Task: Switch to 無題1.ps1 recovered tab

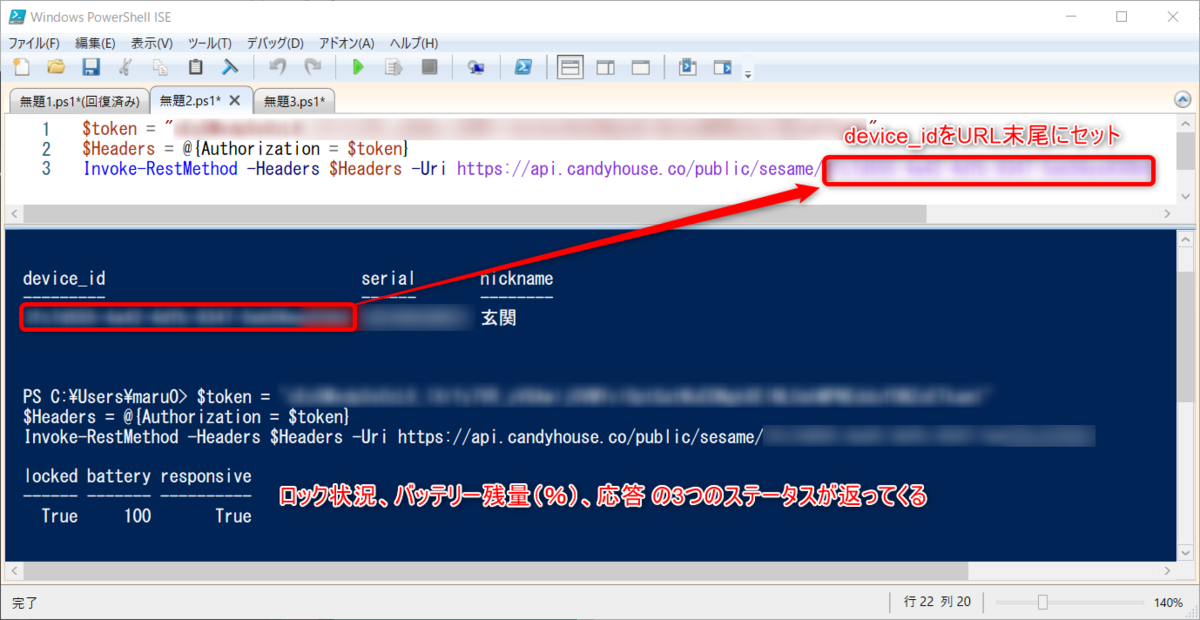Action: click(79, 100)
